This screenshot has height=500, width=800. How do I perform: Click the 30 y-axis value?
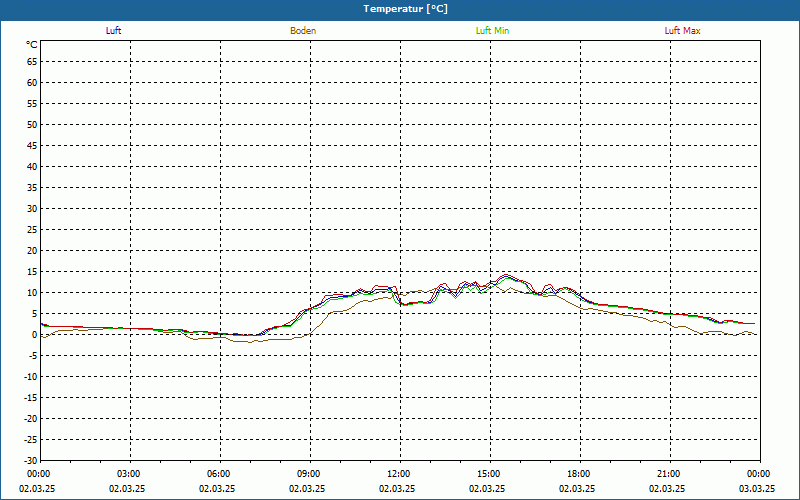32,209
